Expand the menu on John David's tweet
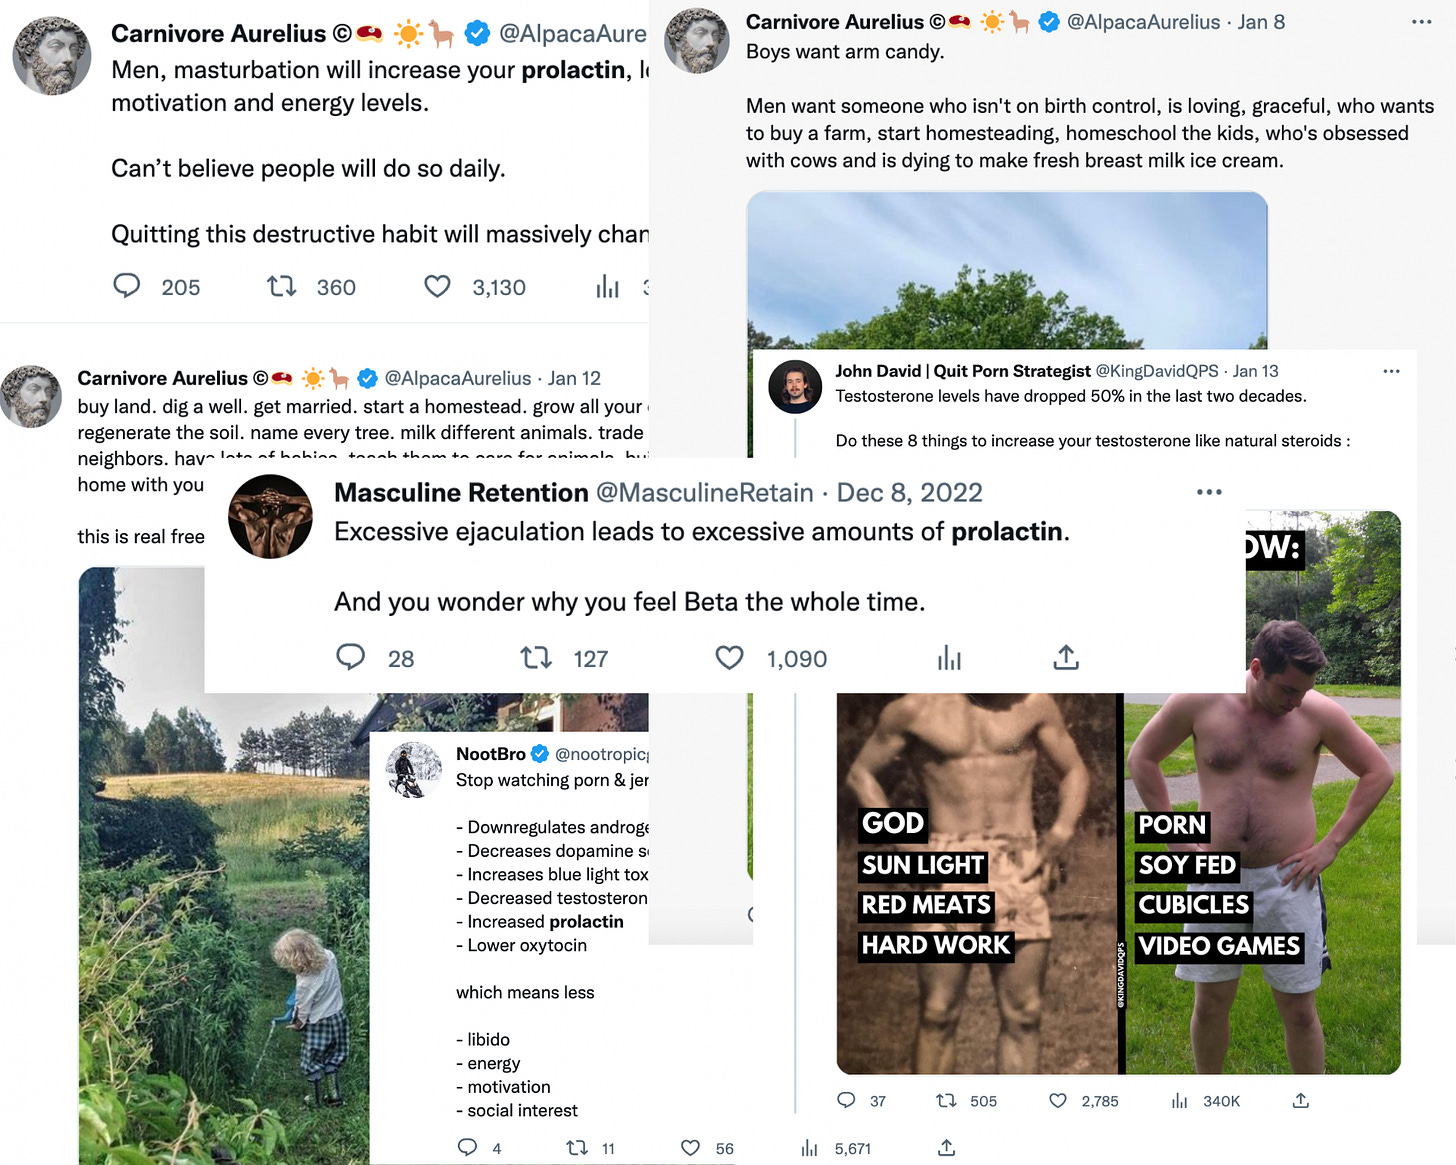Image resolution: width=1456 pixels, height=1165 pixels. click(1391, 371)
